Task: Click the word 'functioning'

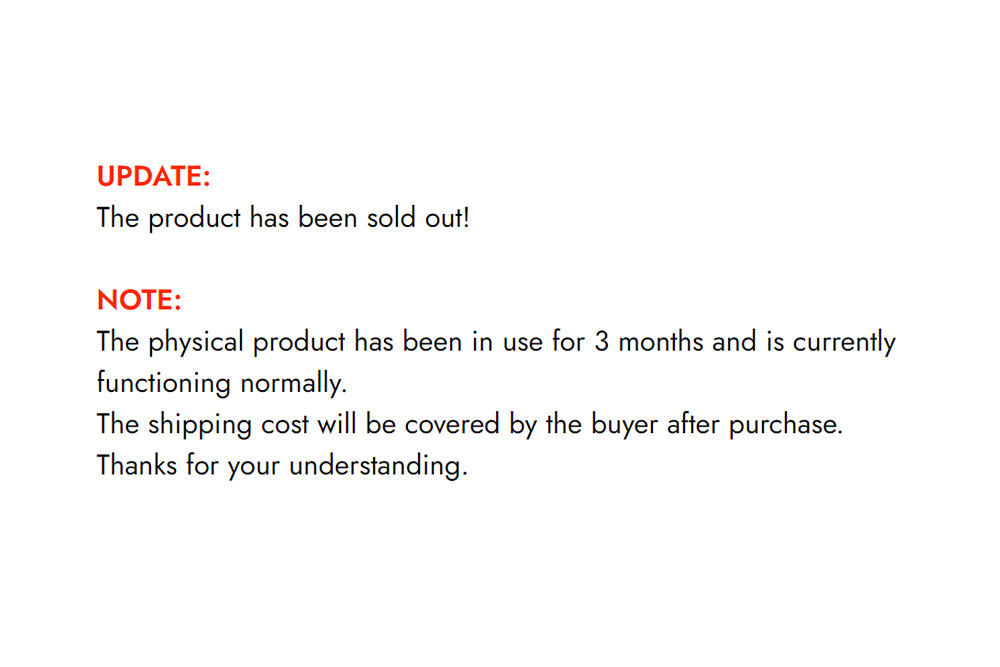Action: 163,384
